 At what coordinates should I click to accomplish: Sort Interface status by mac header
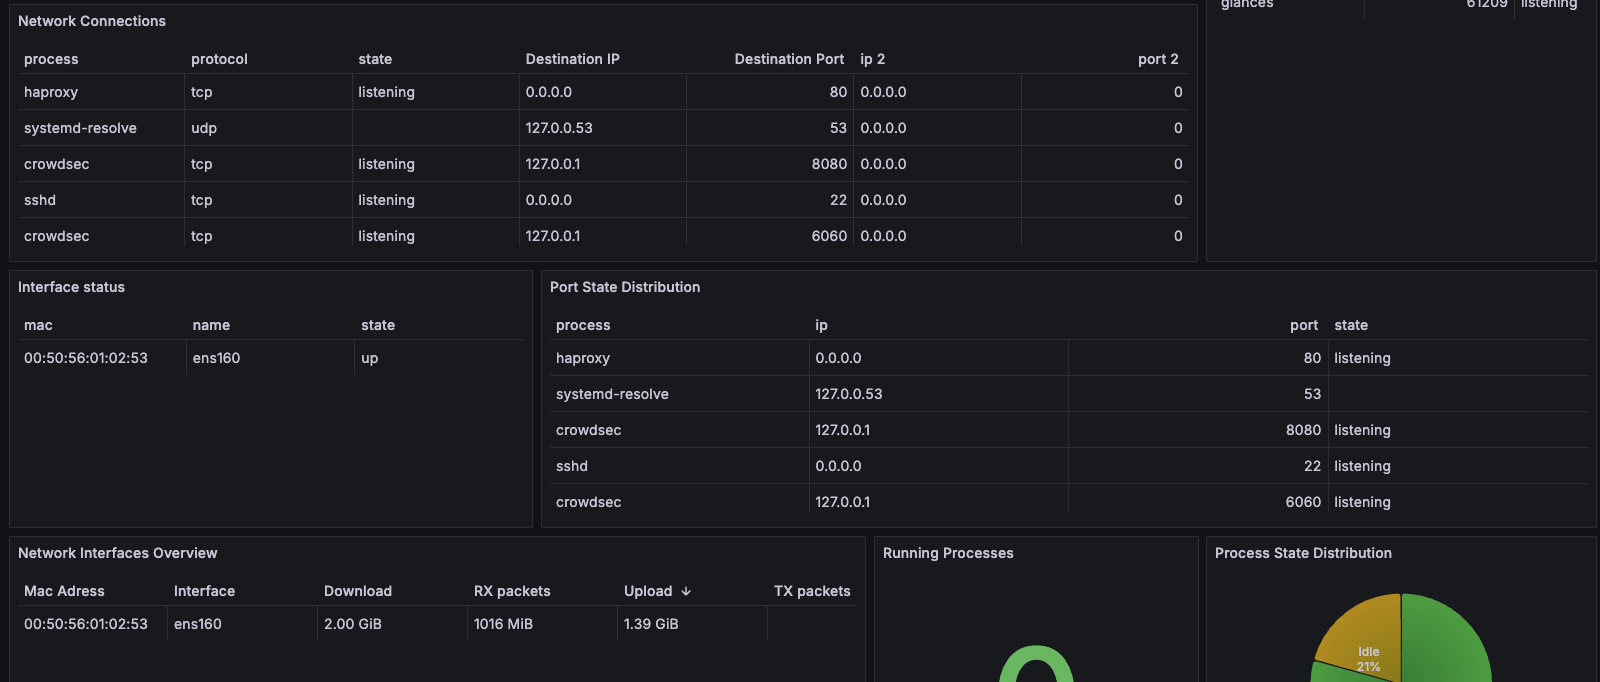pyautogui.click(x=38, y=325)
